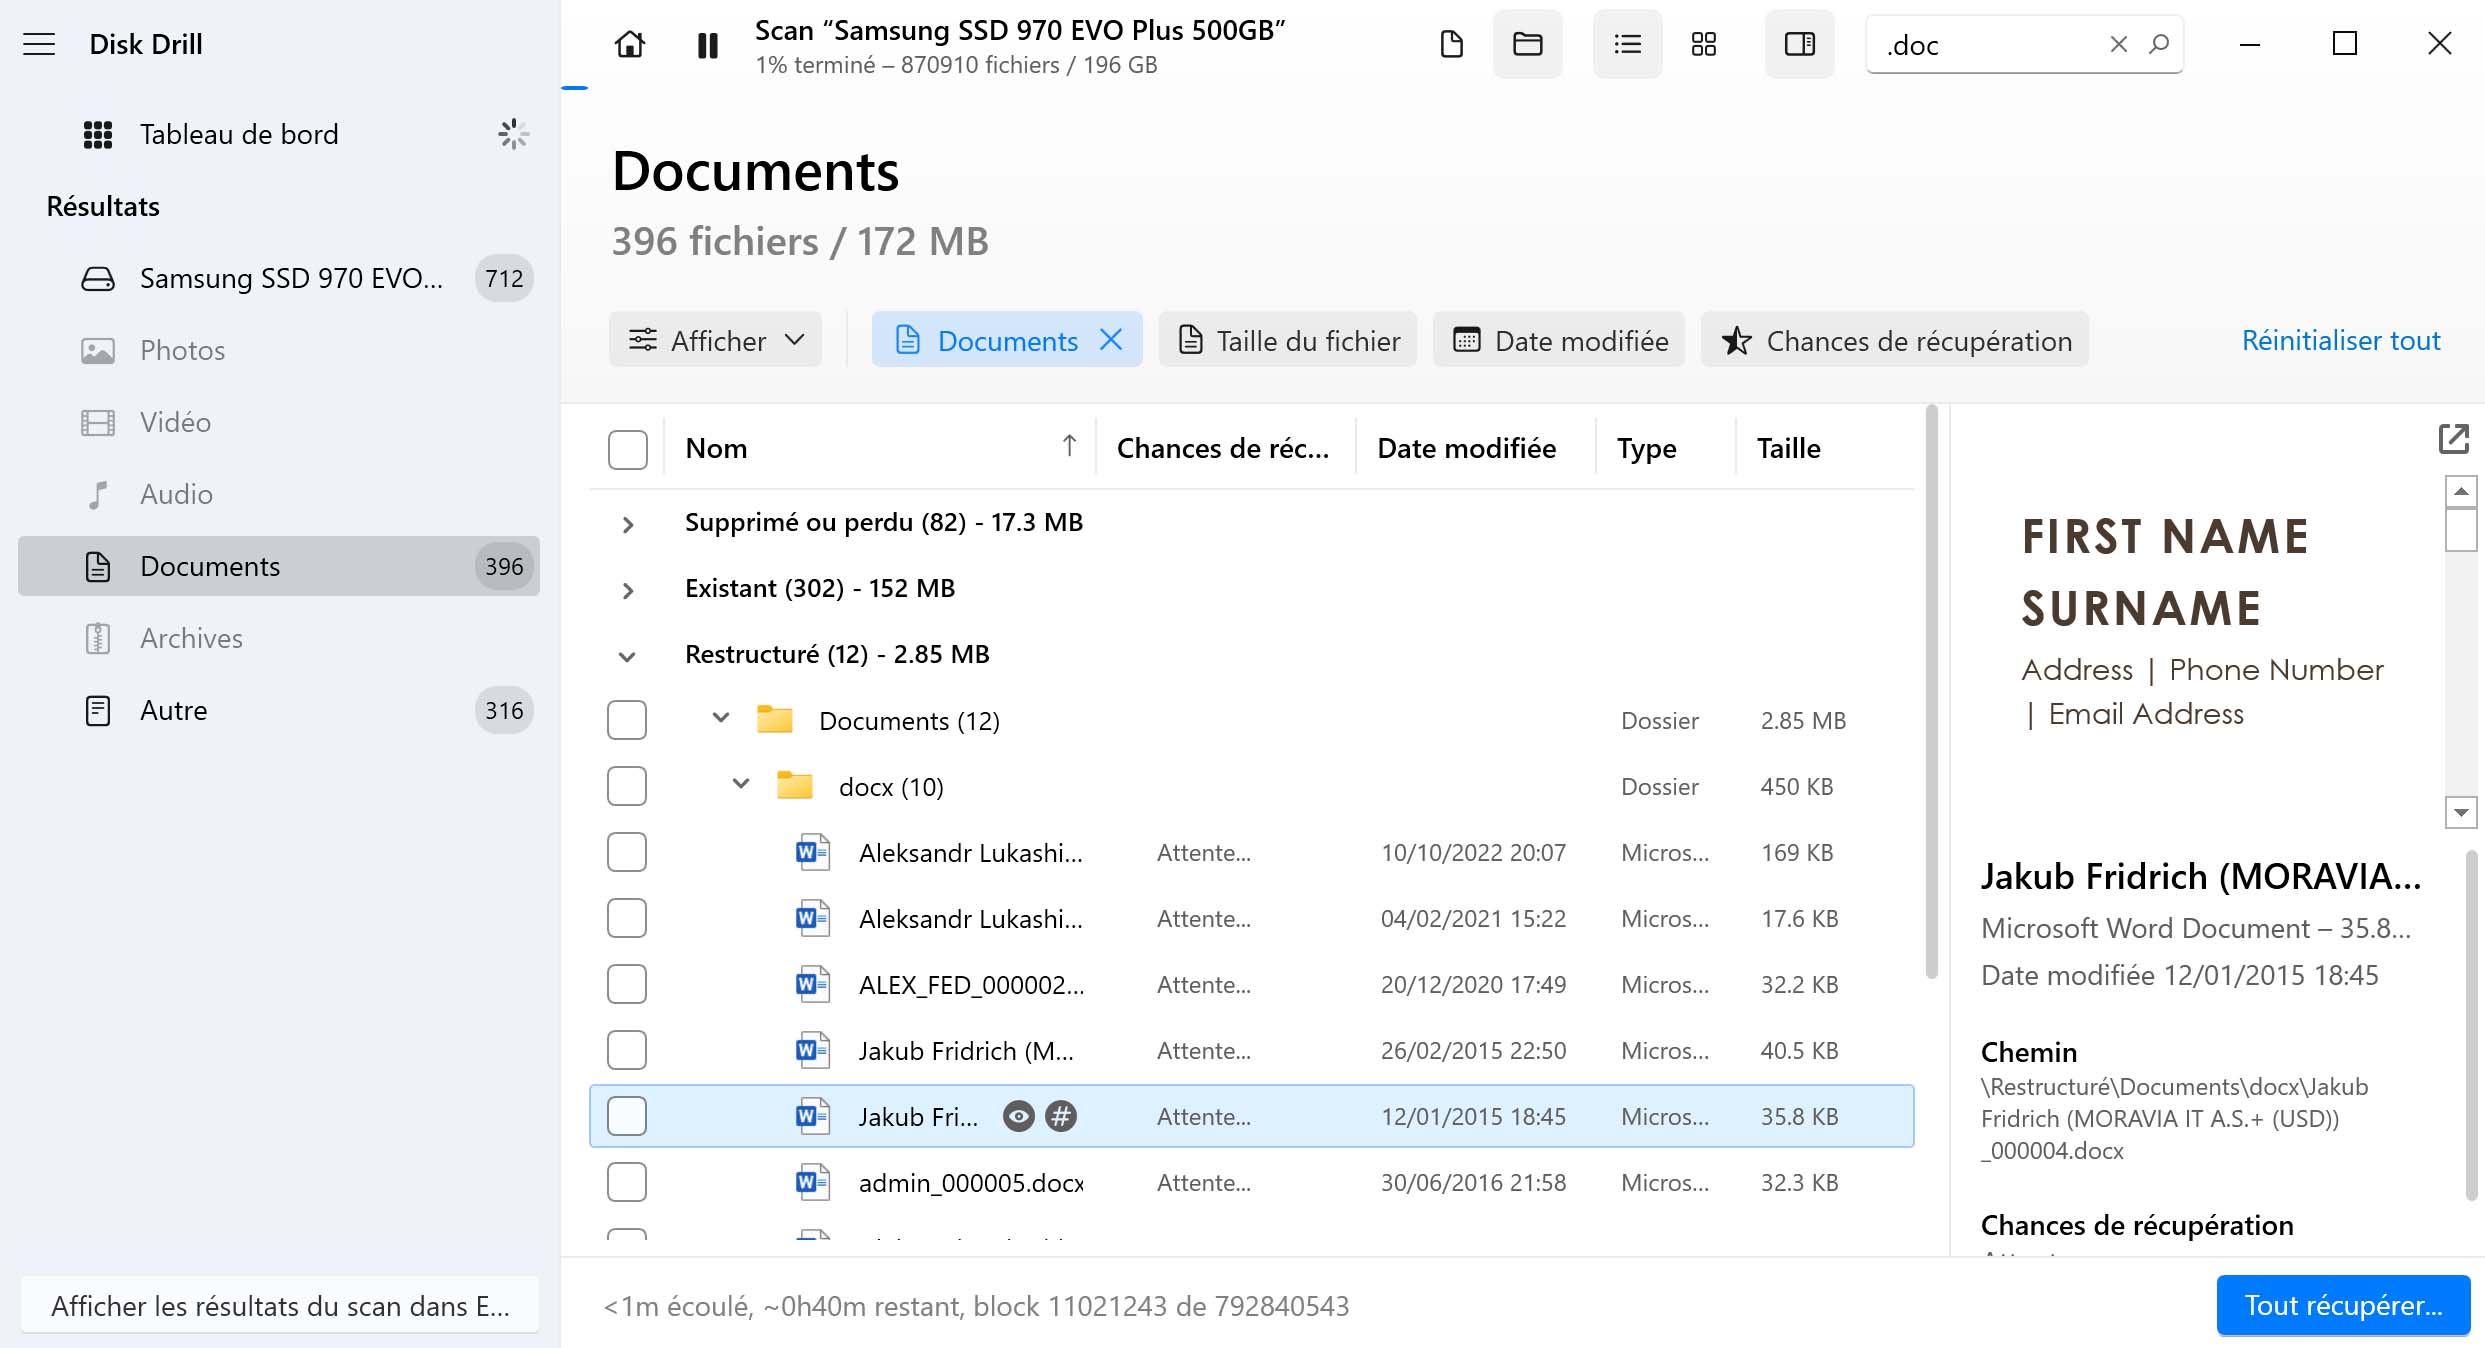Select grid thumbnails view

click(1703, 44)
